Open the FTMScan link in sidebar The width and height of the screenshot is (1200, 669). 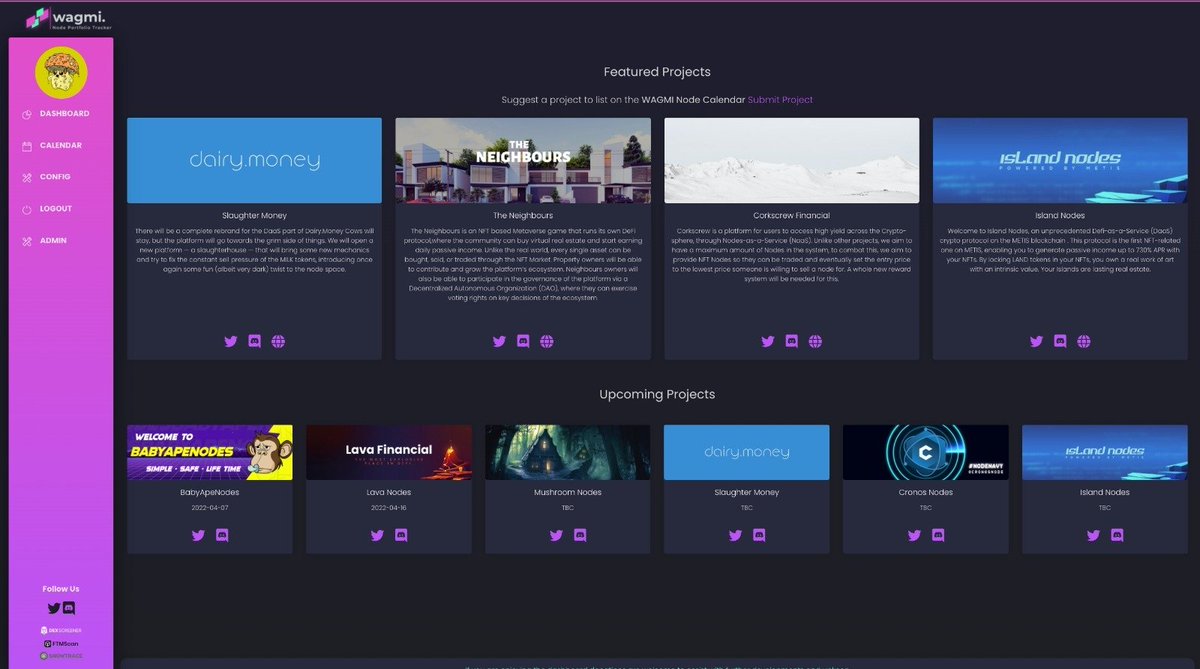pos(61,643)
